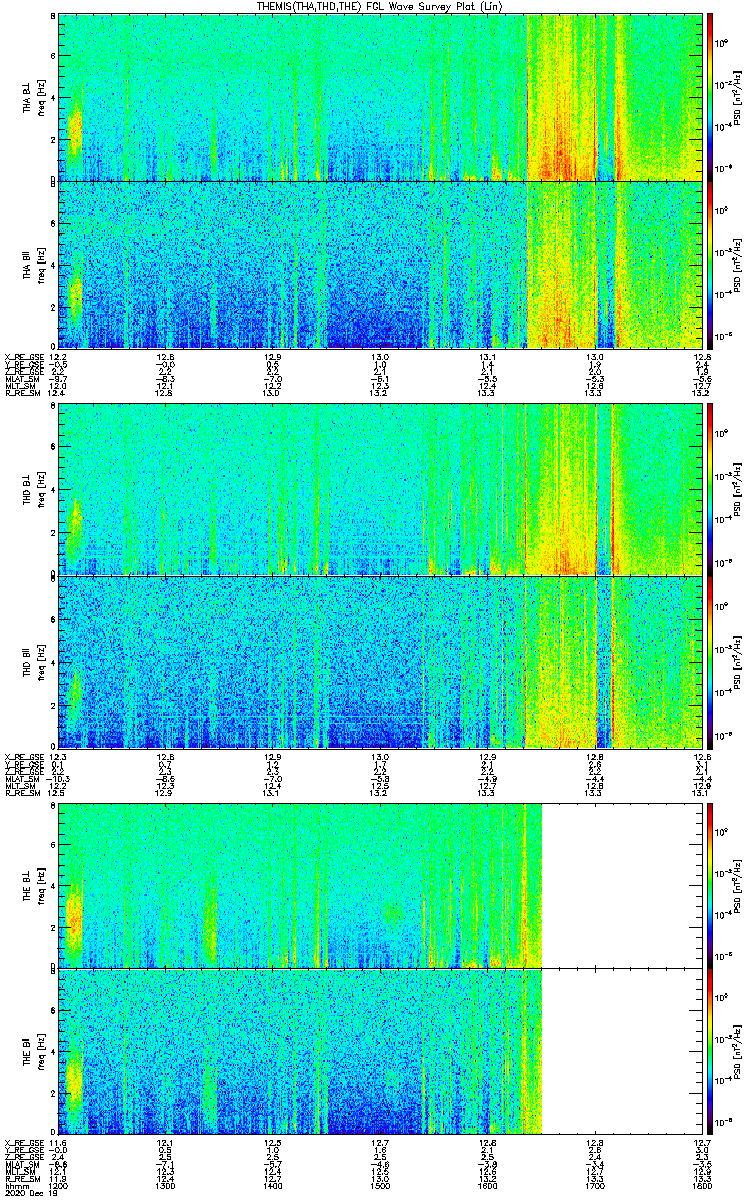Click the color bar beside THD B-parallel panel
The height and width of the screenshot is (1200, 750).
click(x=710, y=662)
